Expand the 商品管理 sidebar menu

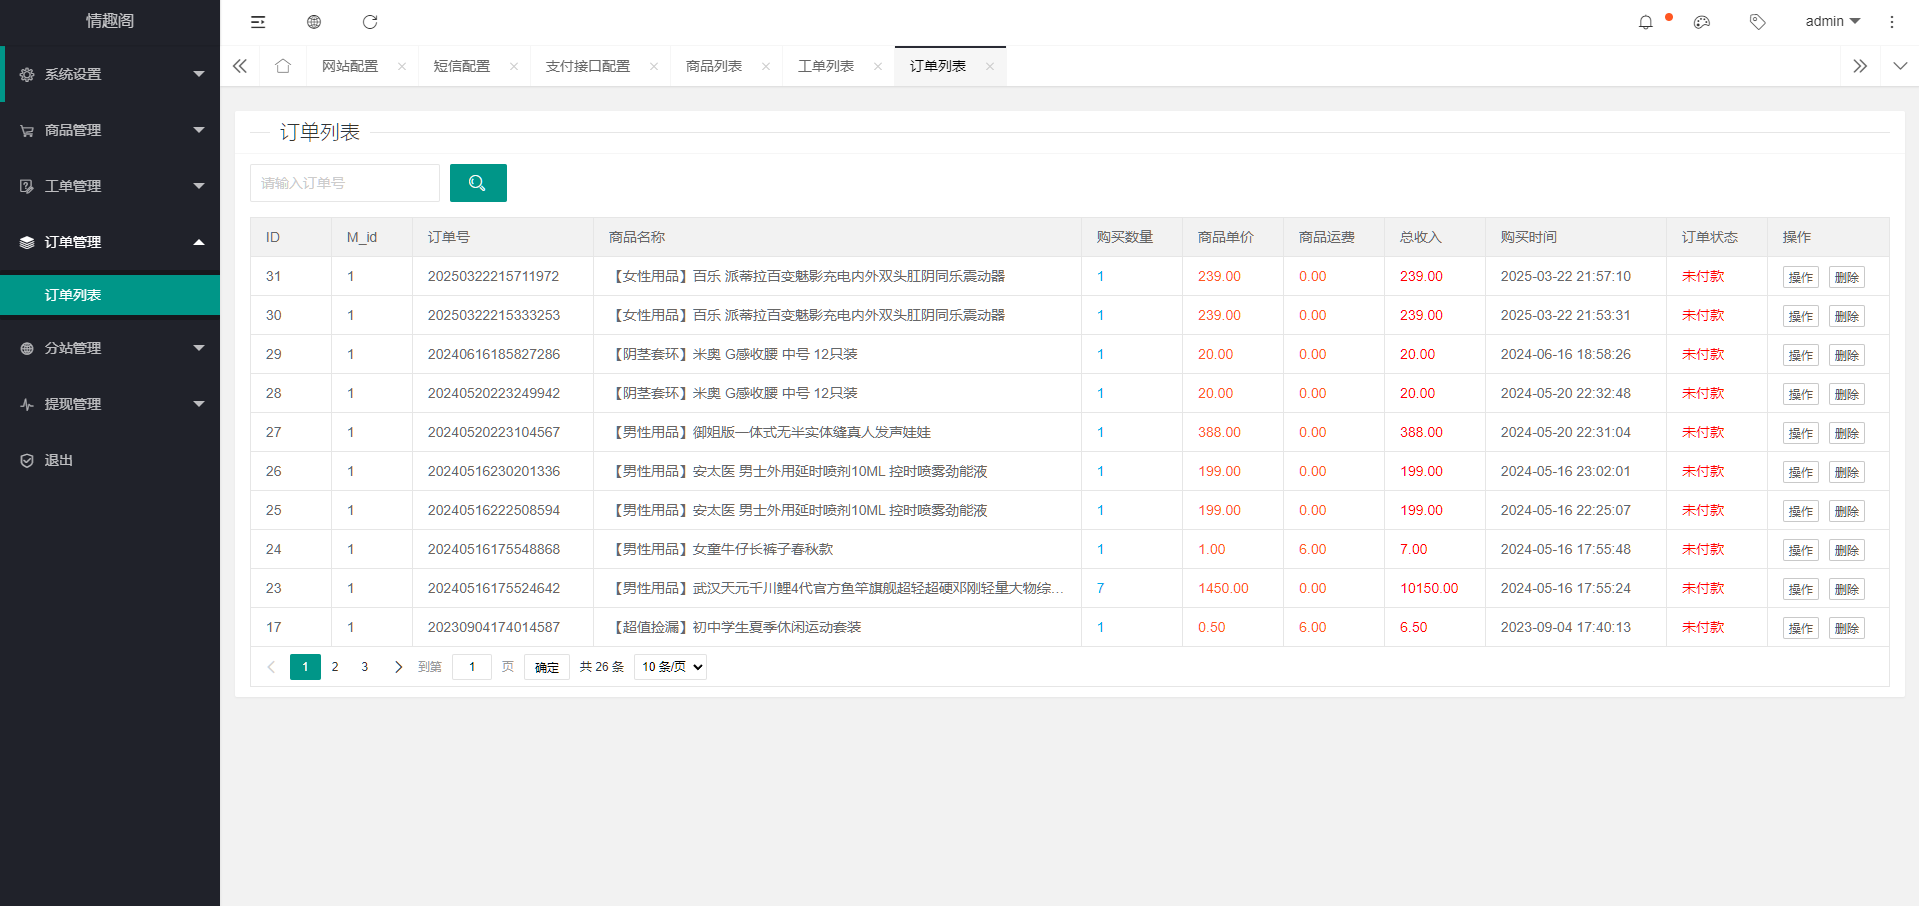coord(110,130)
